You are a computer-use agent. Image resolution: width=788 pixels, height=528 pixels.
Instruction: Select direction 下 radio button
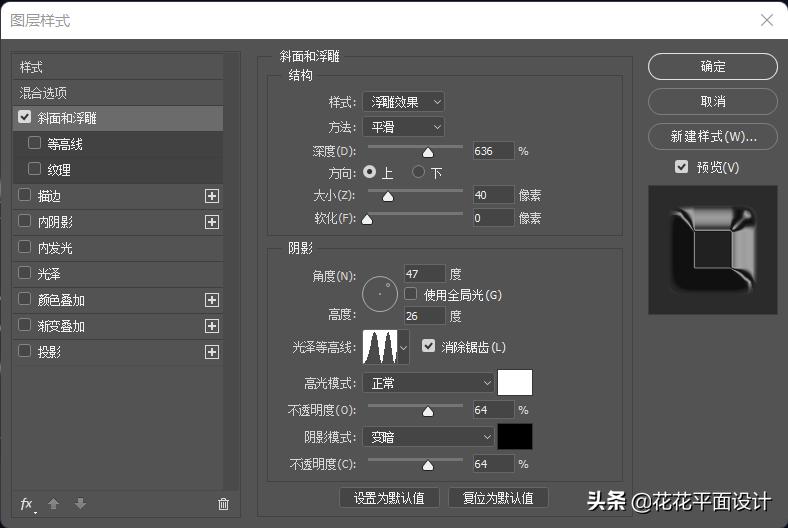point(418,172)
